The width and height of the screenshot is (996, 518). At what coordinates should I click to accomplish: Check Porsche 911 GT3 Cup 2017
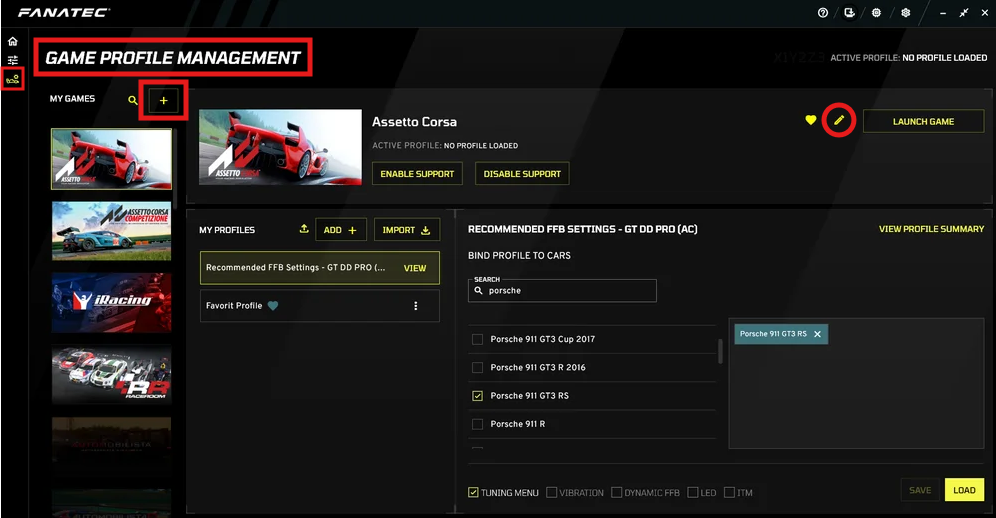click(x=478, y=339)
